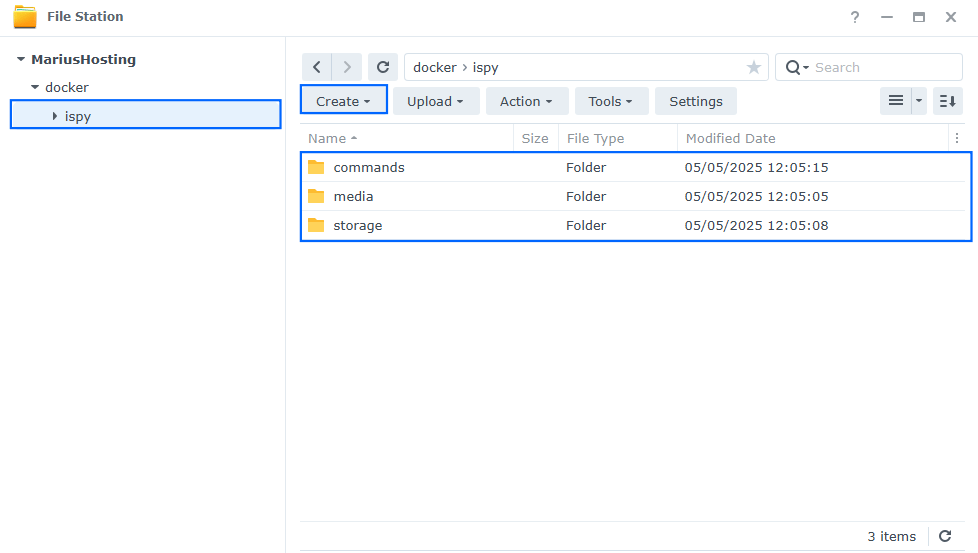The height and width of the screenshot is (553, 978).
Task: Select MariusHosting in the folder tree
Action: coord(84,59)
